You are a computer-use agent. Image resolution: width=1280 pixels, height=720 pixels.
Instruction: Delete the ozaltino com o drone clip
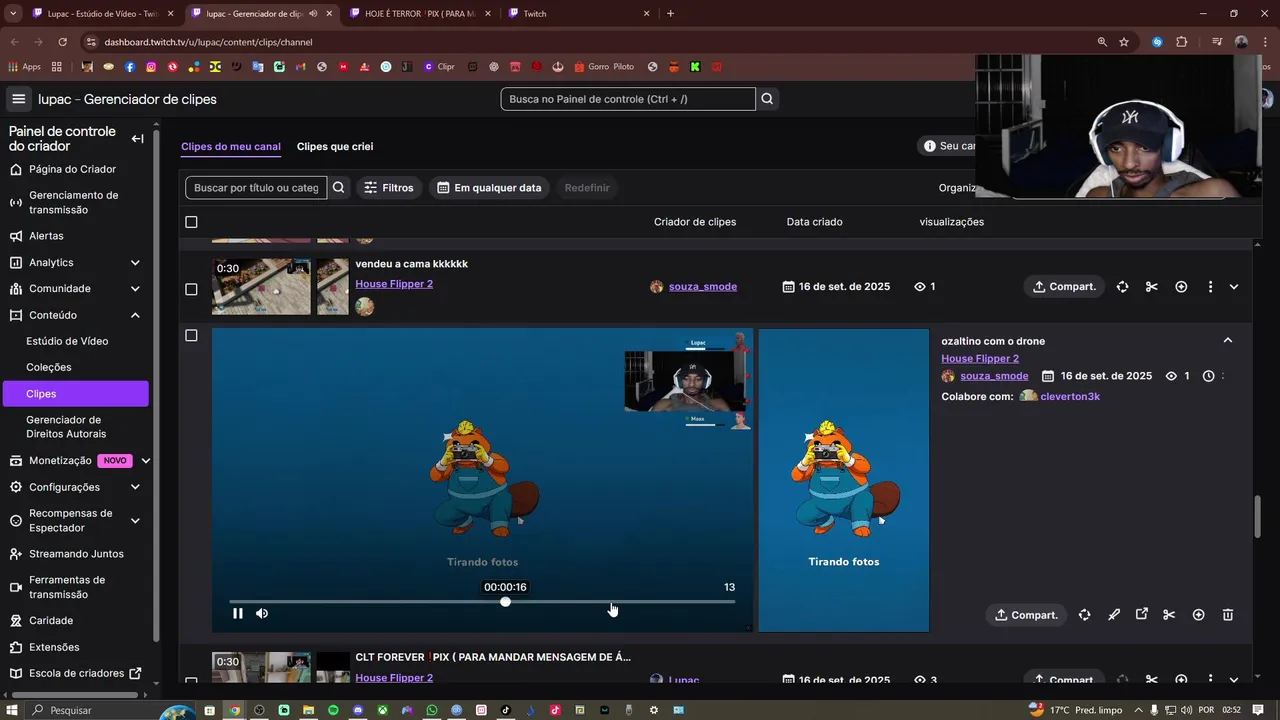pyautogui.click(x=1228, y=615)
